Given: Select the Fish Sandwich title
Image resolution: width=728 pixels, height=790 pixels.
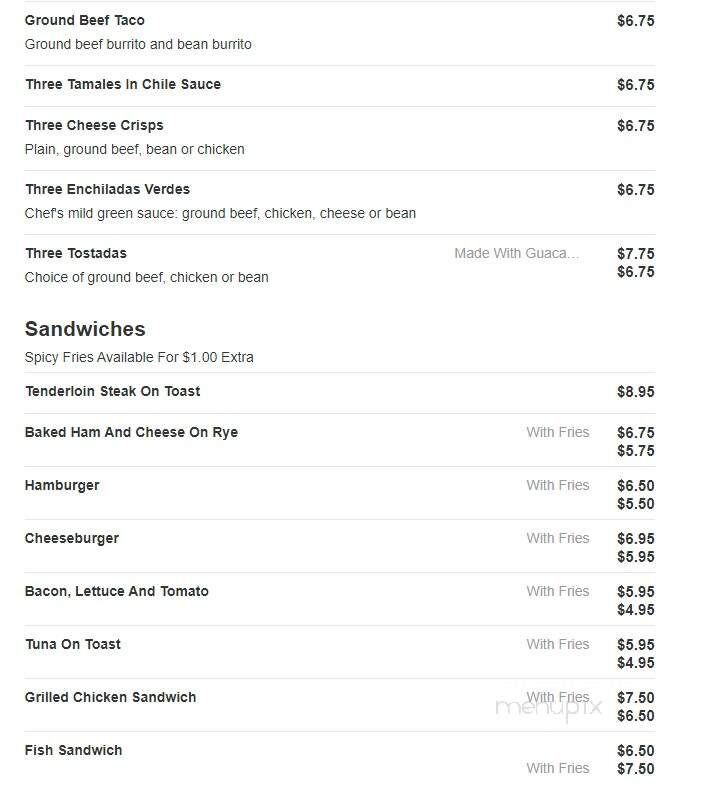Looking at the screenshot, I should (x=74, y=750).
